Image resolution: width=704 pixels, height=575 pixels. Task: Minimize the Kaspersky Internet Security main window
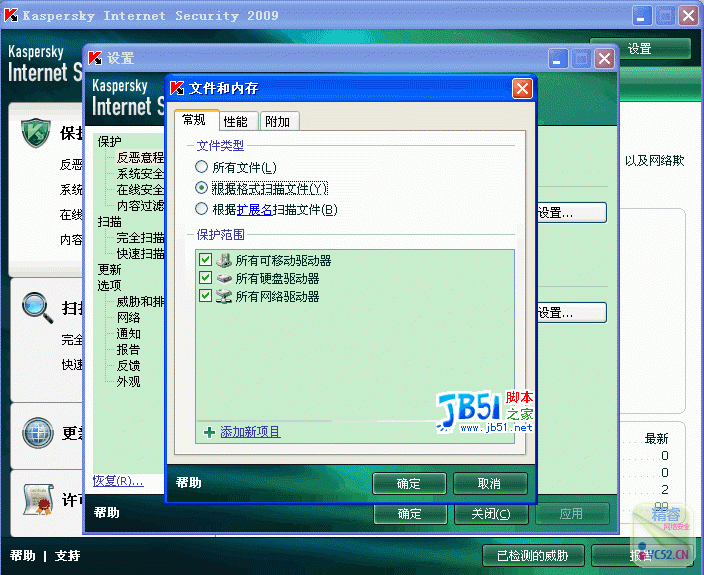642,16
